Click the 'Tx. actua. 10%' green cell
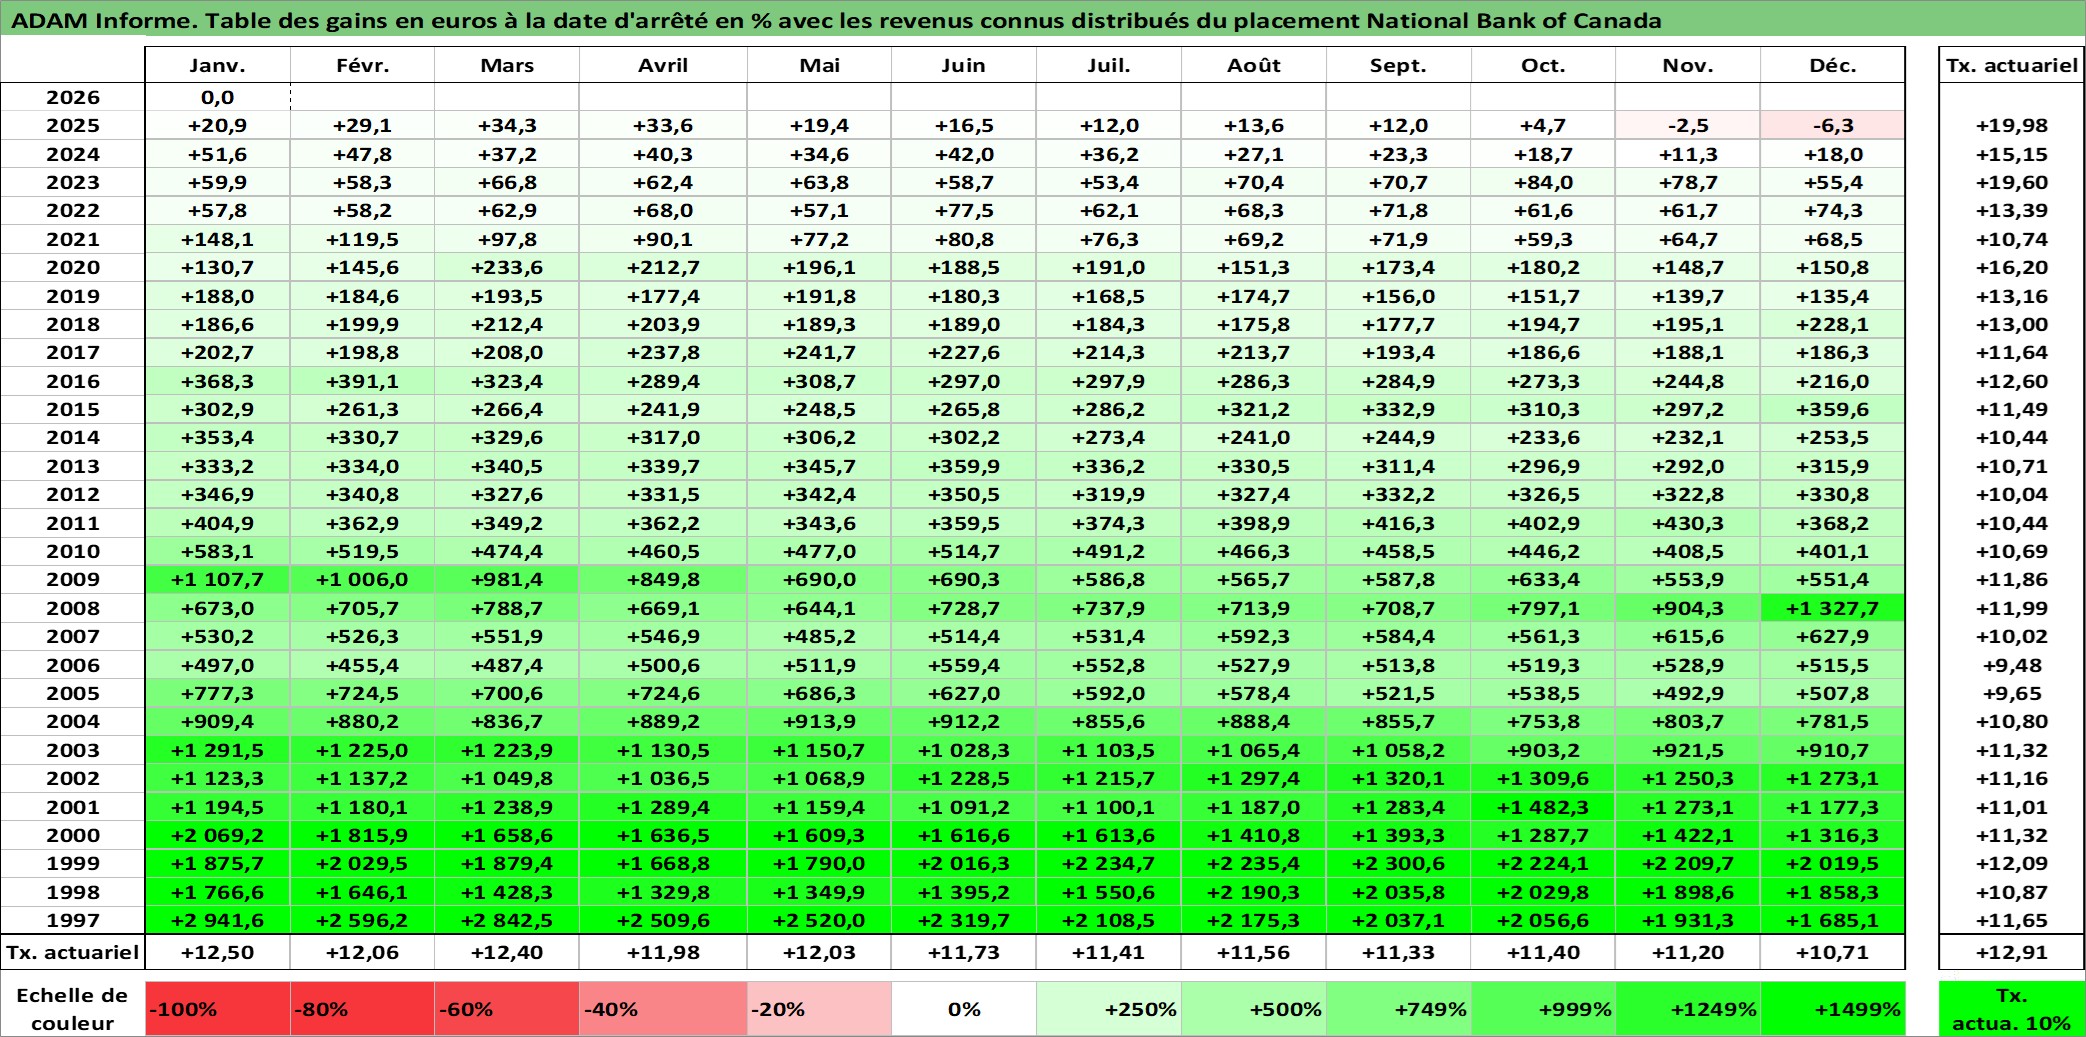 click(x=2012, y=1009)
